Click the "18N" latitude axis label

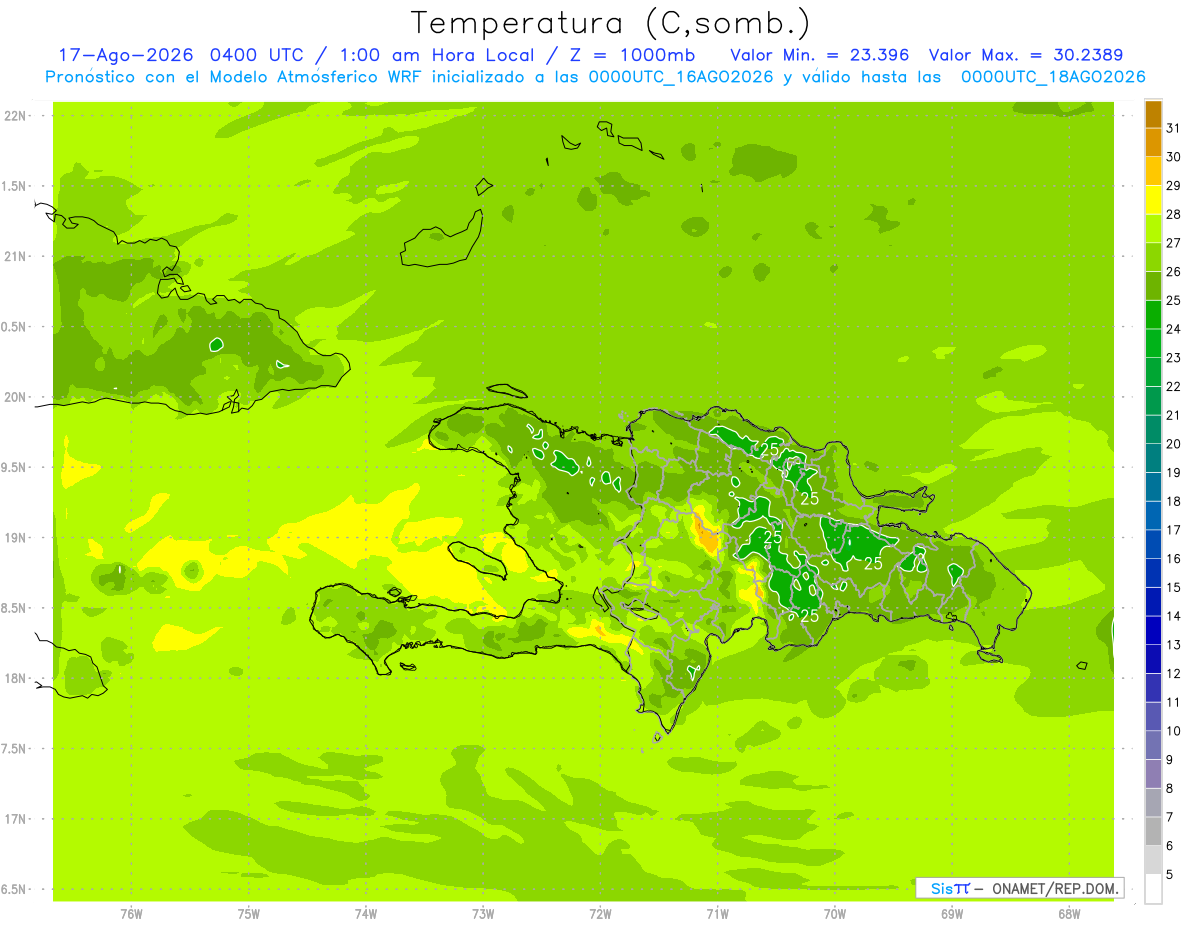(x=16, y=679)
